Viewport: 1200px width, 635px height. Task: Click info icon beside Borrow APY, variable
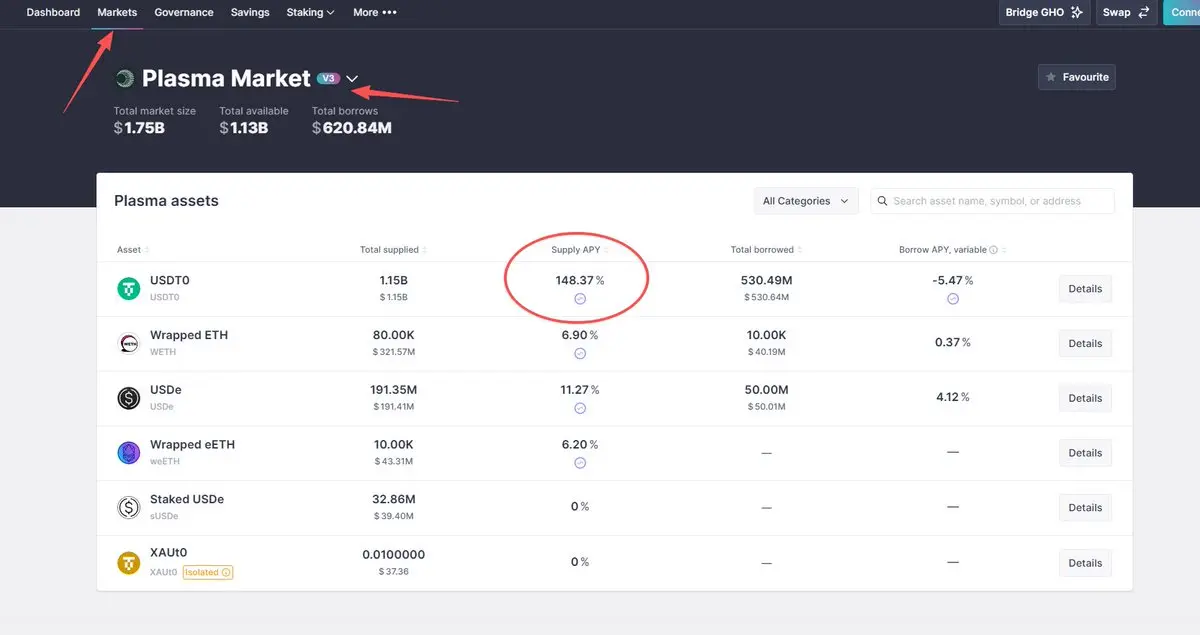(993, 250)
